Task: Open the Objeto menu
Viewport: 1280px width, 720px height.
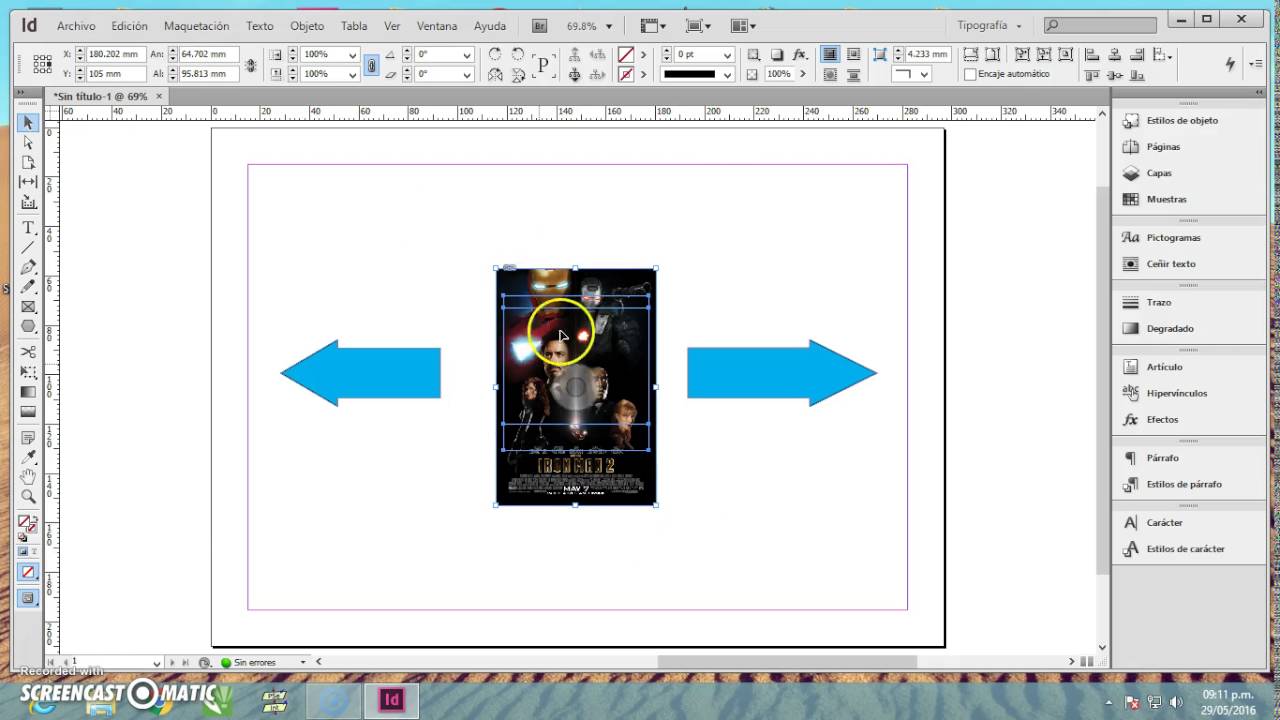Action: (307, 26)
